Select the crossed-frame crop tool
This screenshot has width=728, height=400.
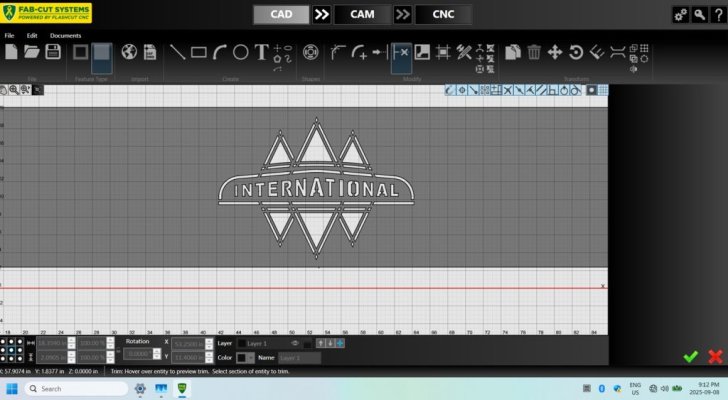click(443, 52)
